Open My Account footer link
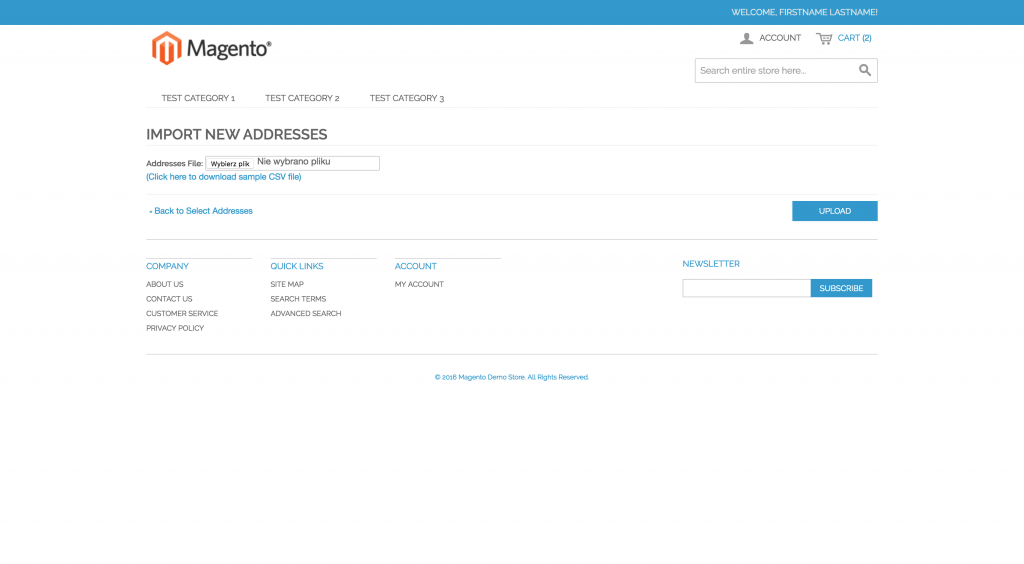The image size is (1024, 564). pyautogui.click(x=419, y=284)
